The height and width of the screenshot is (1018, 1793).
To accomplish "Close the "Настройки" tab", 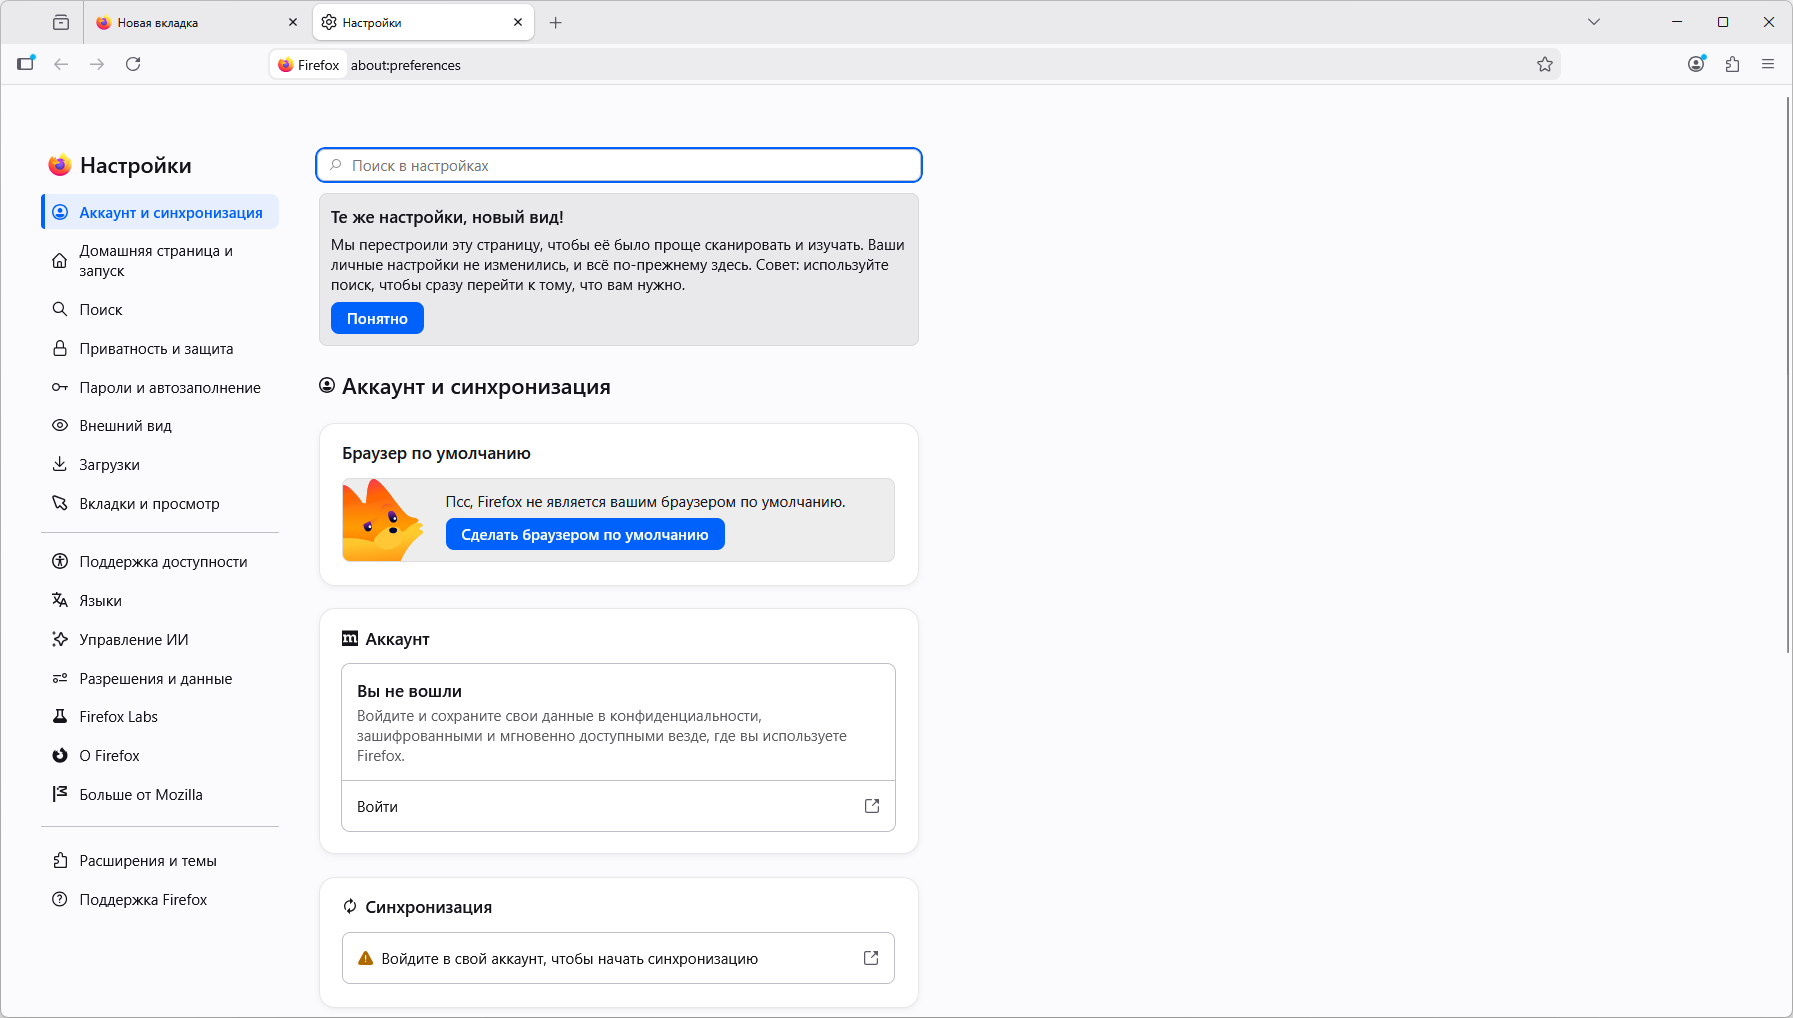I will click(x=518, y=22).
